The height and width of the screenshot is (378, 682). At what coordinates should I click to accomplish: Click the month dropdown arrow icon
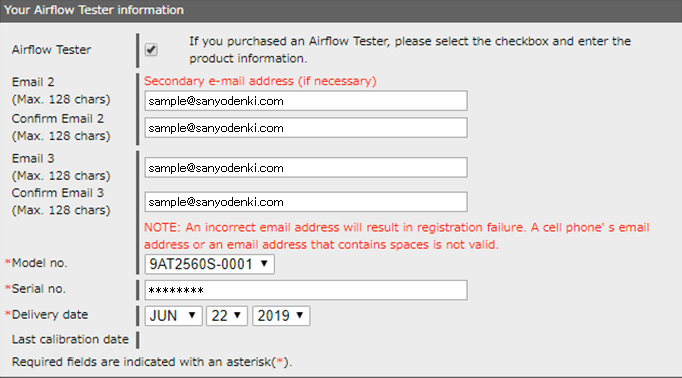tap(192, 315)
